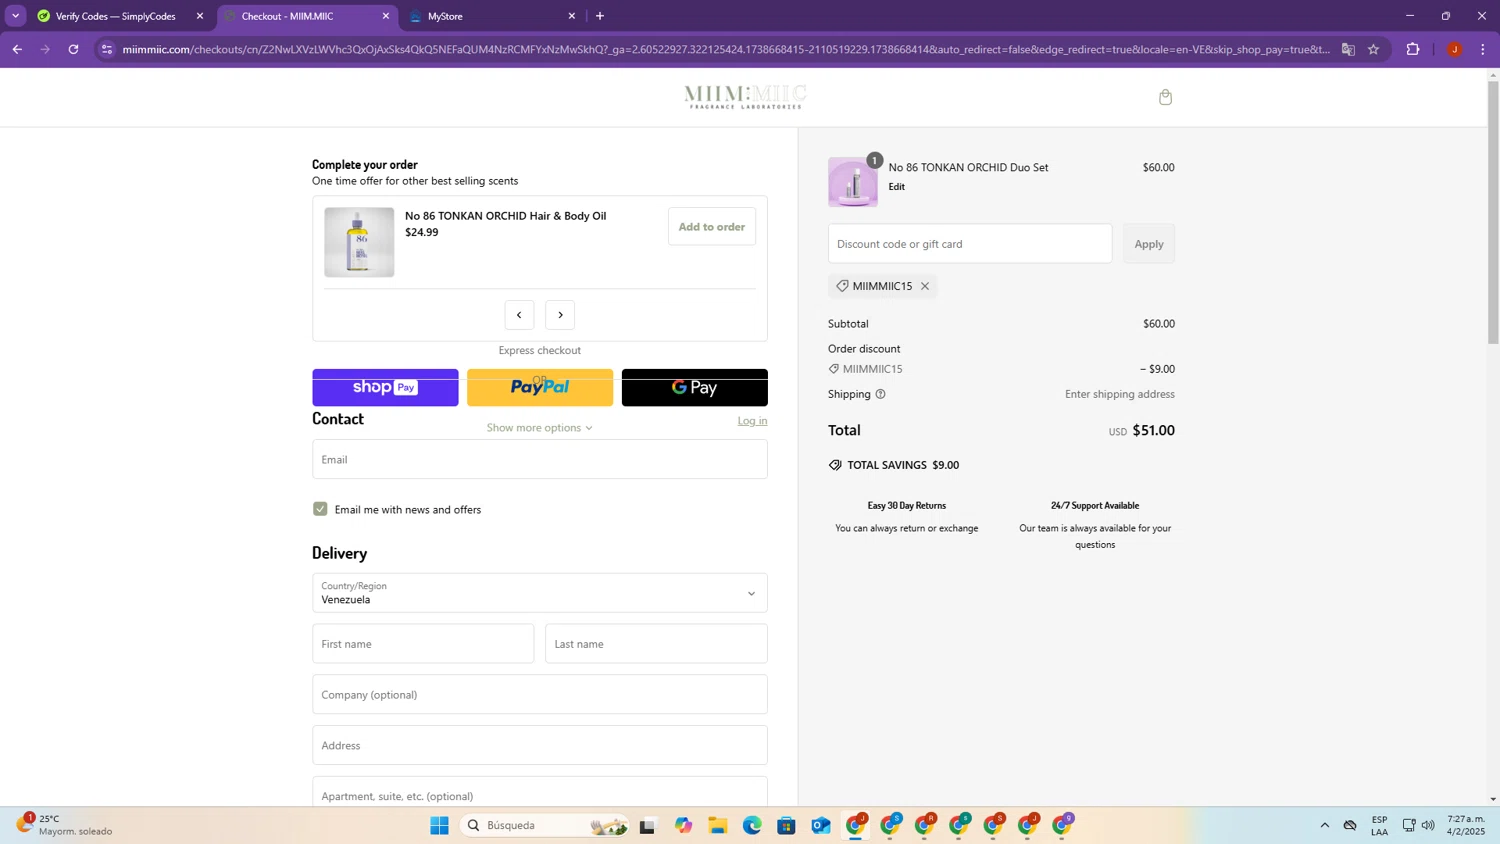Go back to the previous page
Viewport: 1500px width, 844px height.
click(17, 49)
